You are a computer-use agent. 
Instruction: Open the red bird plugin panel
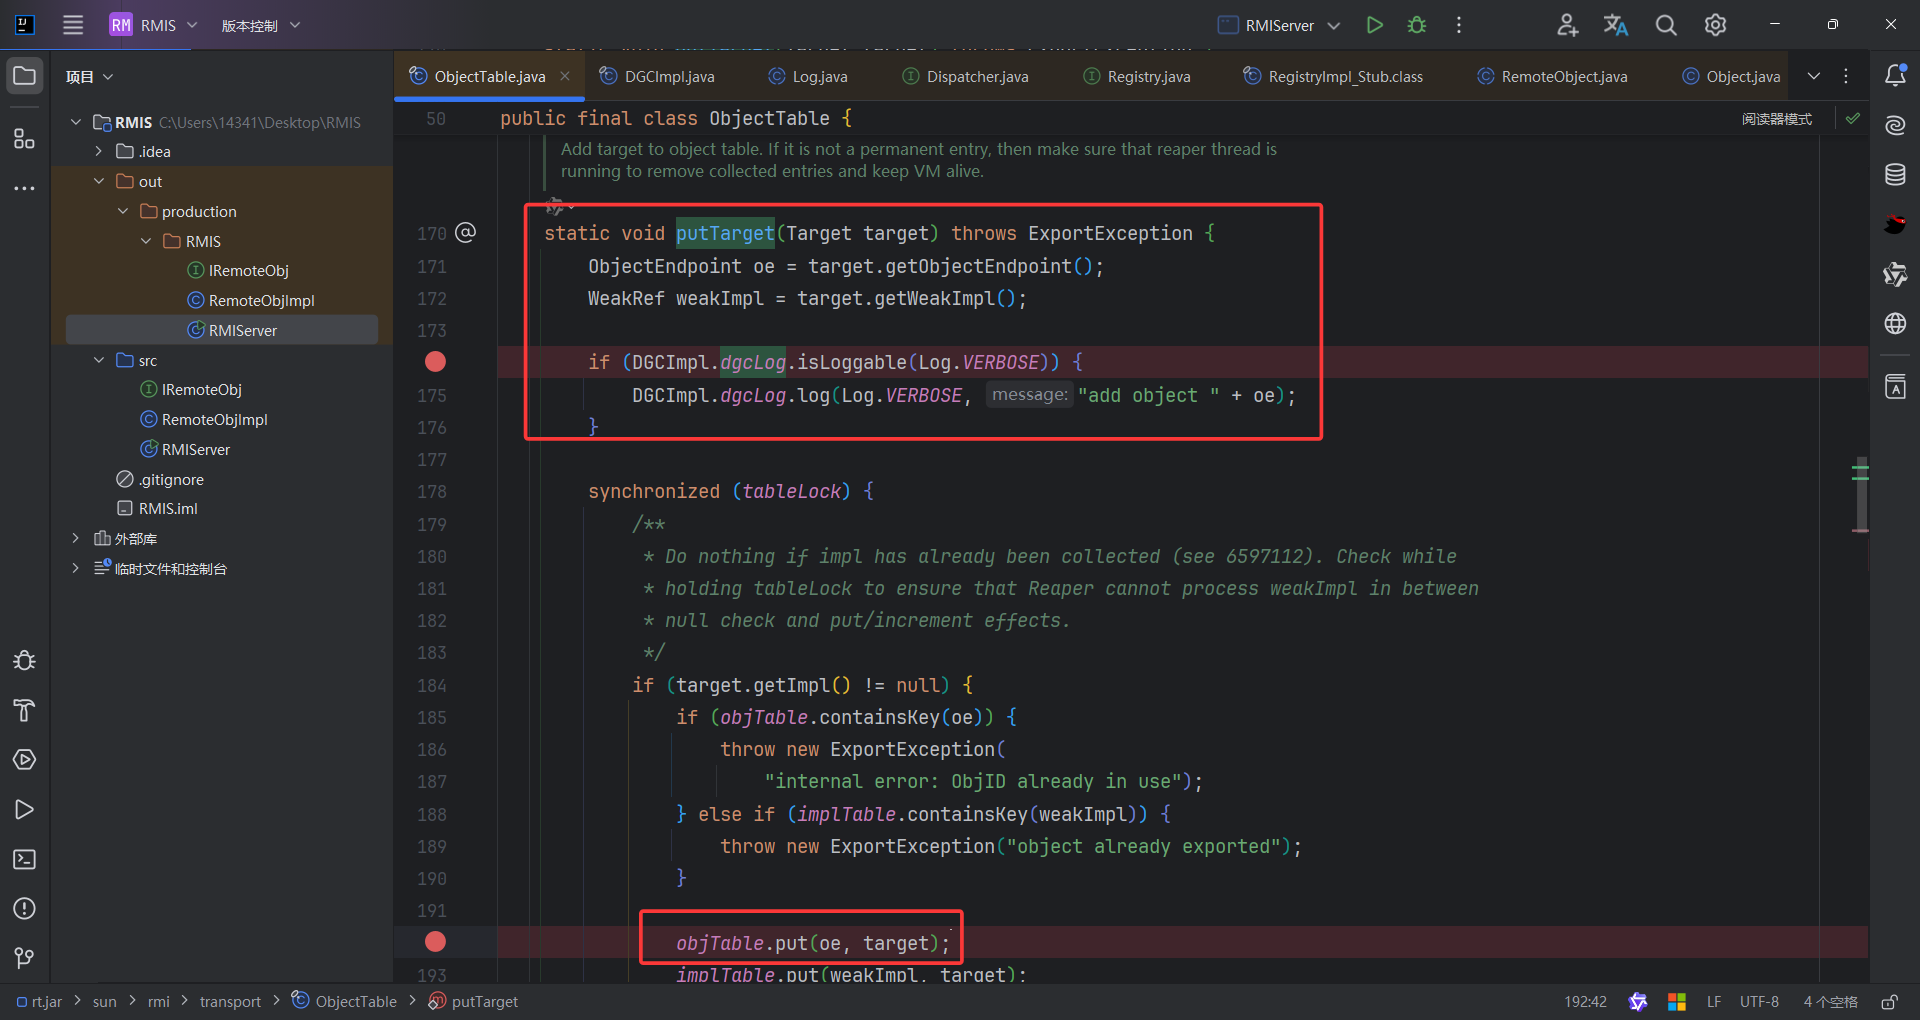coord(1895,224)
